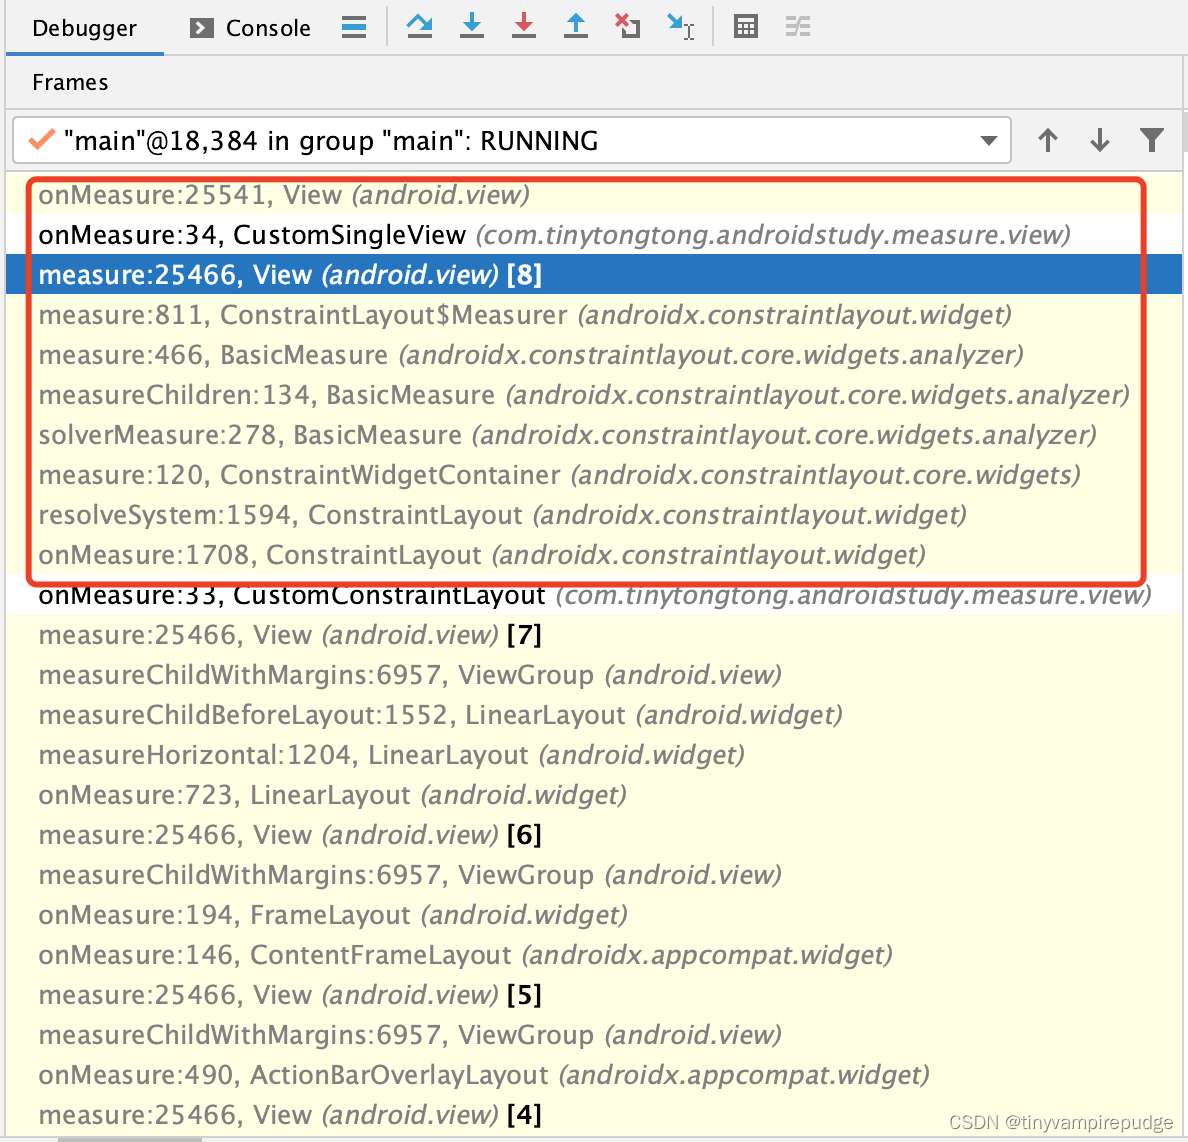1188x1142 pixels.
Task: Select frame measure:25466, View [5]
Action: tap(594, 995)
